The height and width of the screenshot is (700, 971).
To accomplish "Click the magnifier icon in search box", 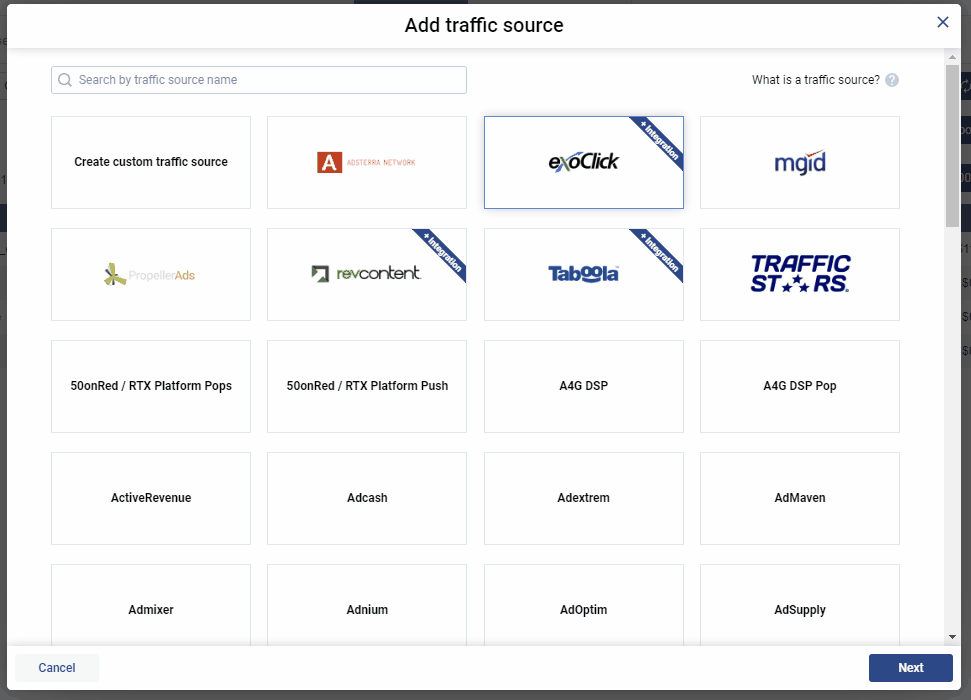I will (65, 80).
